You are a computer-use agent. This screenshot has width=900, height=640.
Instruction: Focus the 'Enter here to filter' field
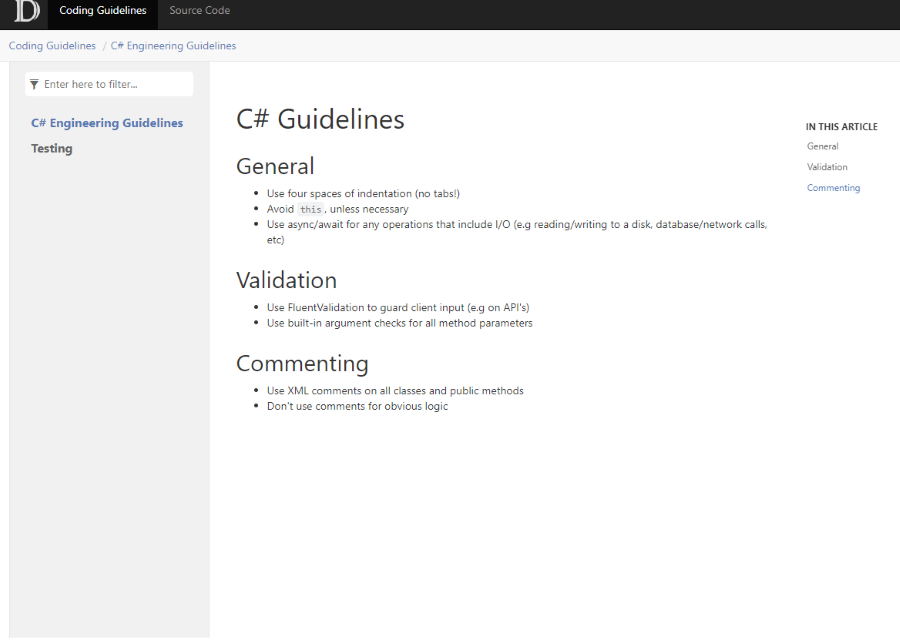tap(115, 85)
